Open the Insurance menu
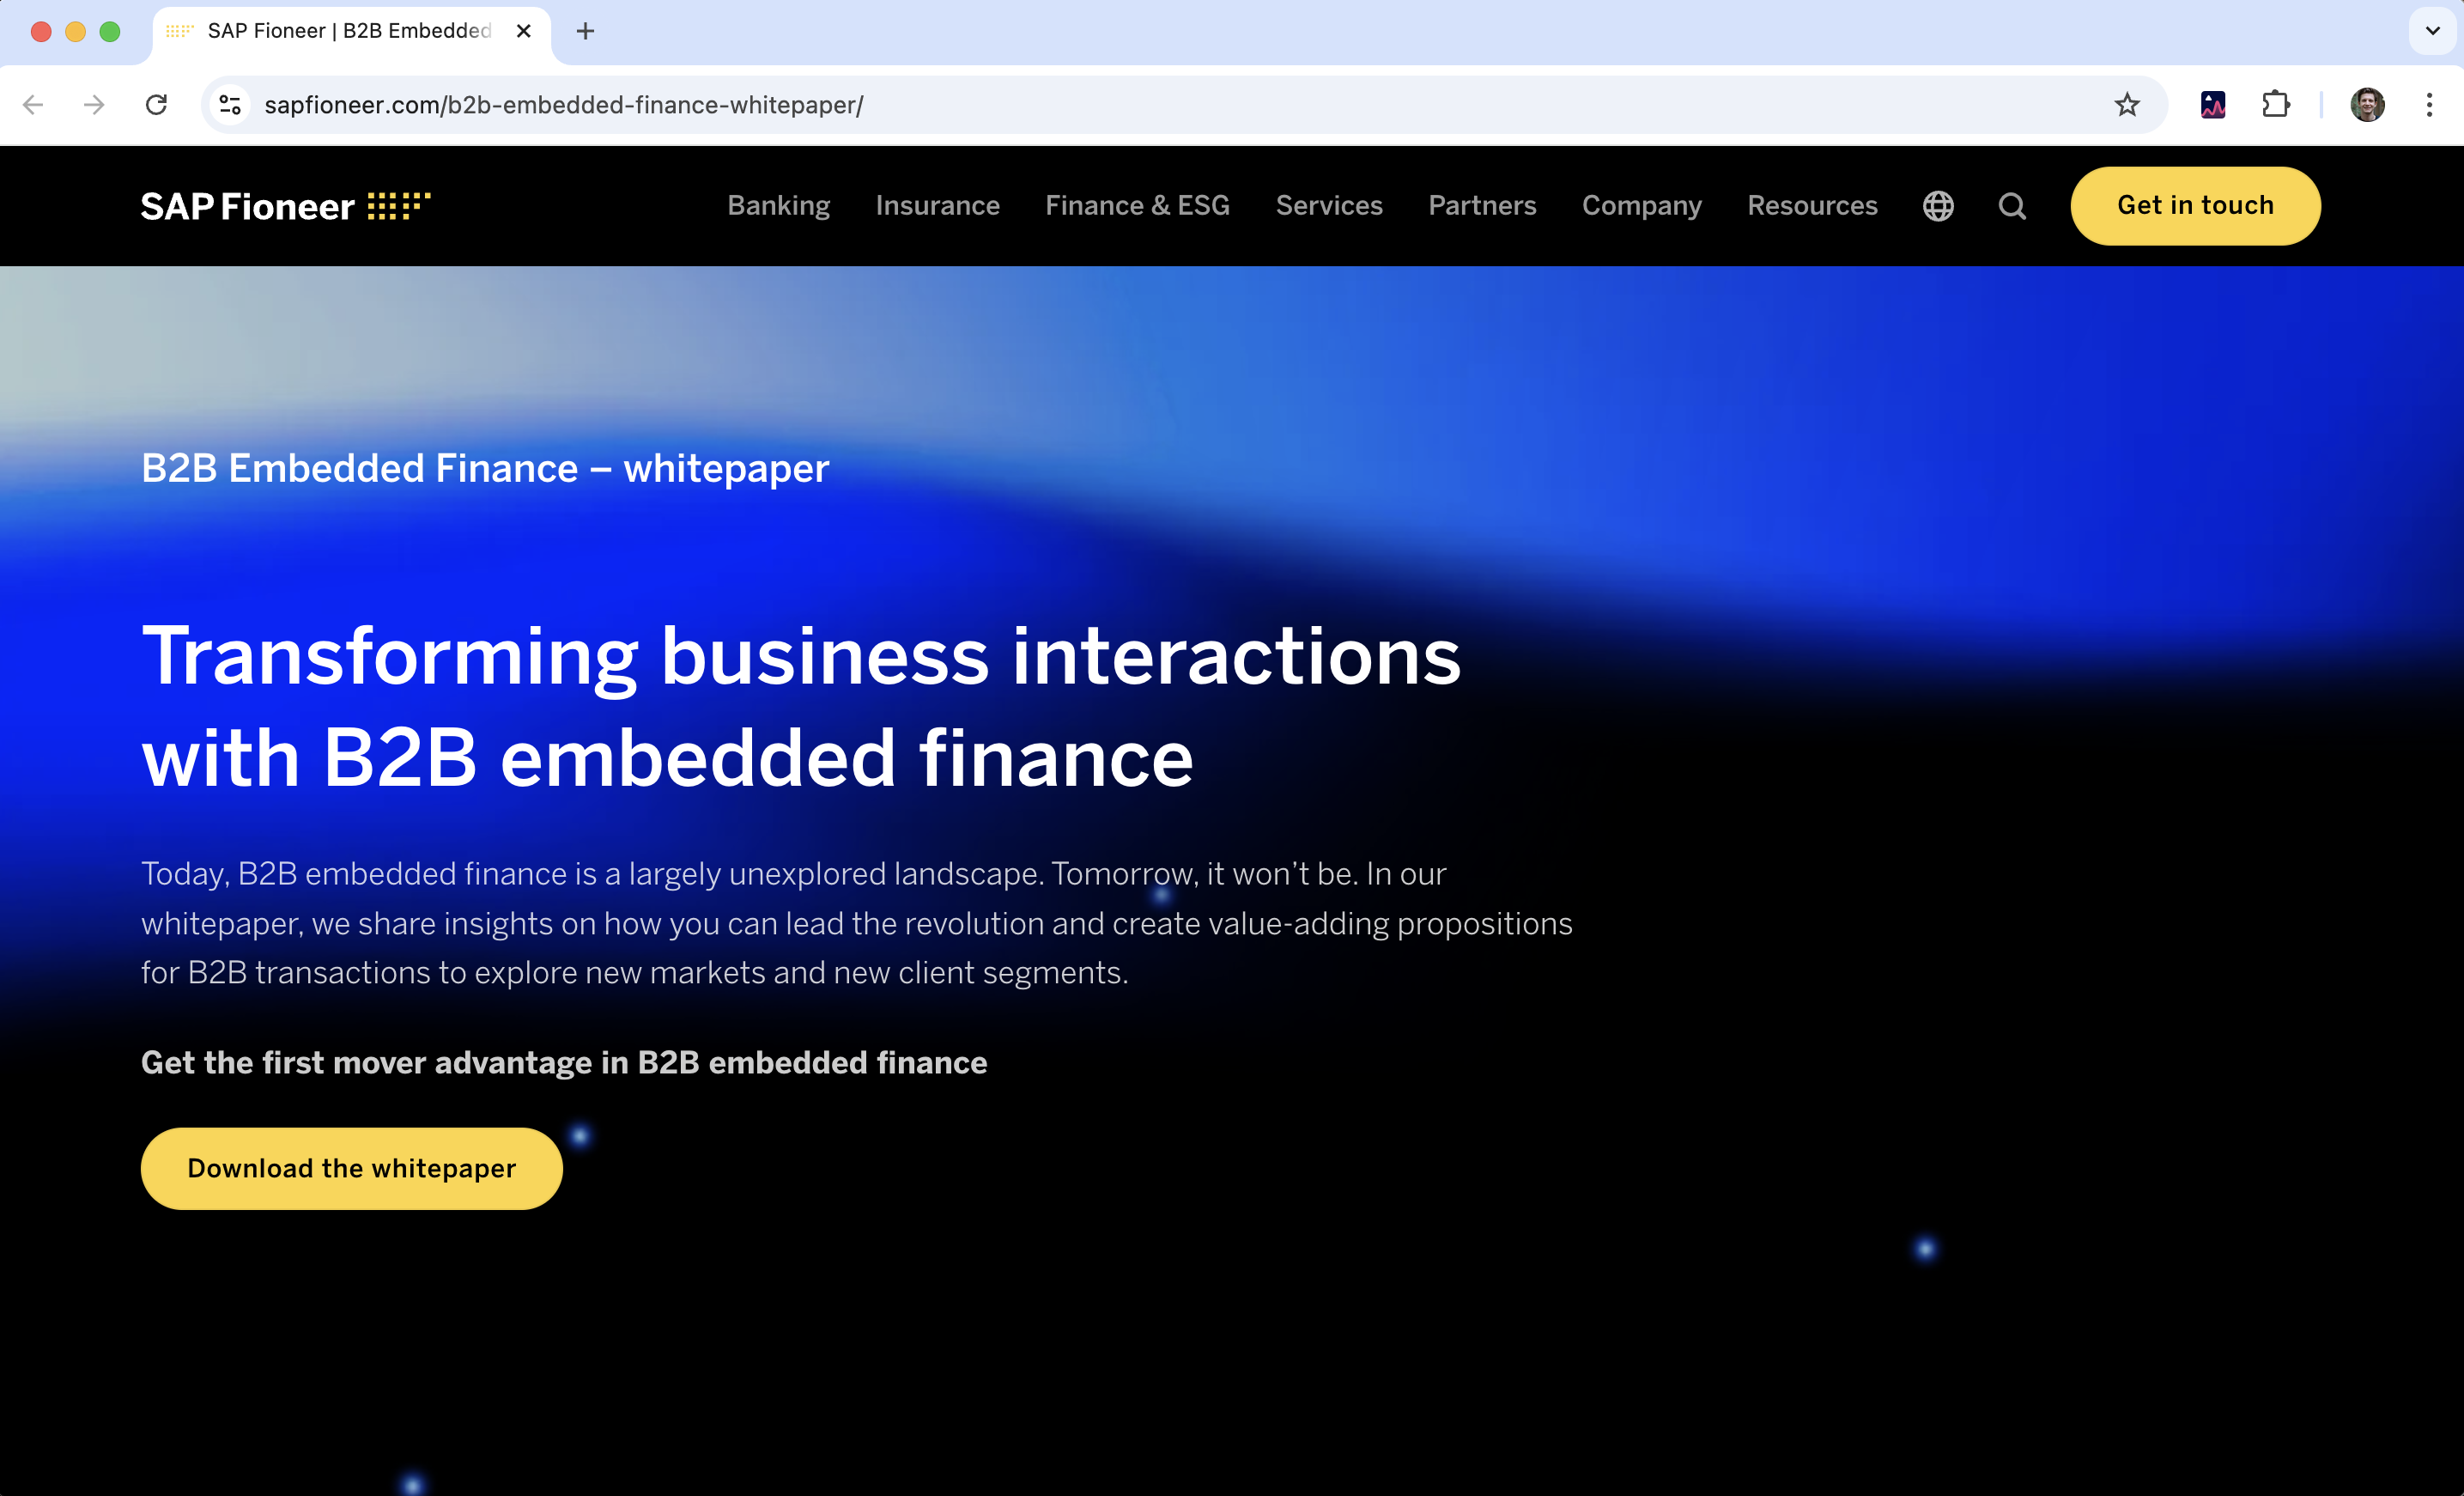2464x1496 pixels. coord(937,206)
